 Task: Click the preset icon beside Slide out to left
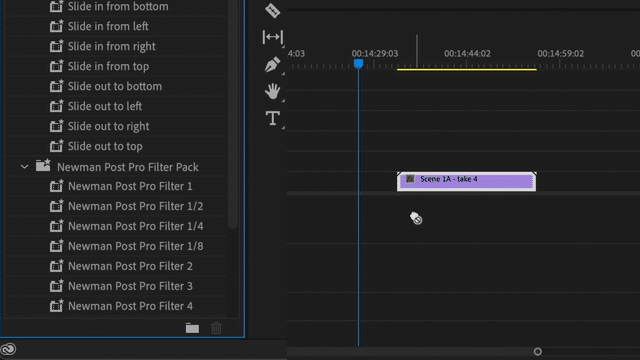click(x=56, y=106)
